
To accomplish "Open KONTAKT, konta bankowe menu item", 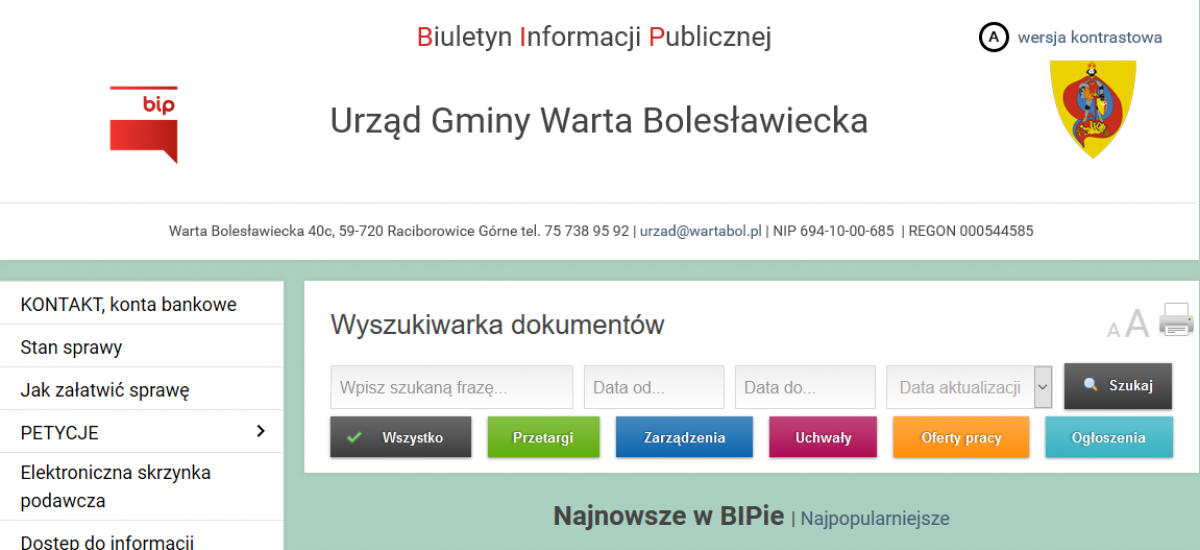I will [x=129, y=305].
